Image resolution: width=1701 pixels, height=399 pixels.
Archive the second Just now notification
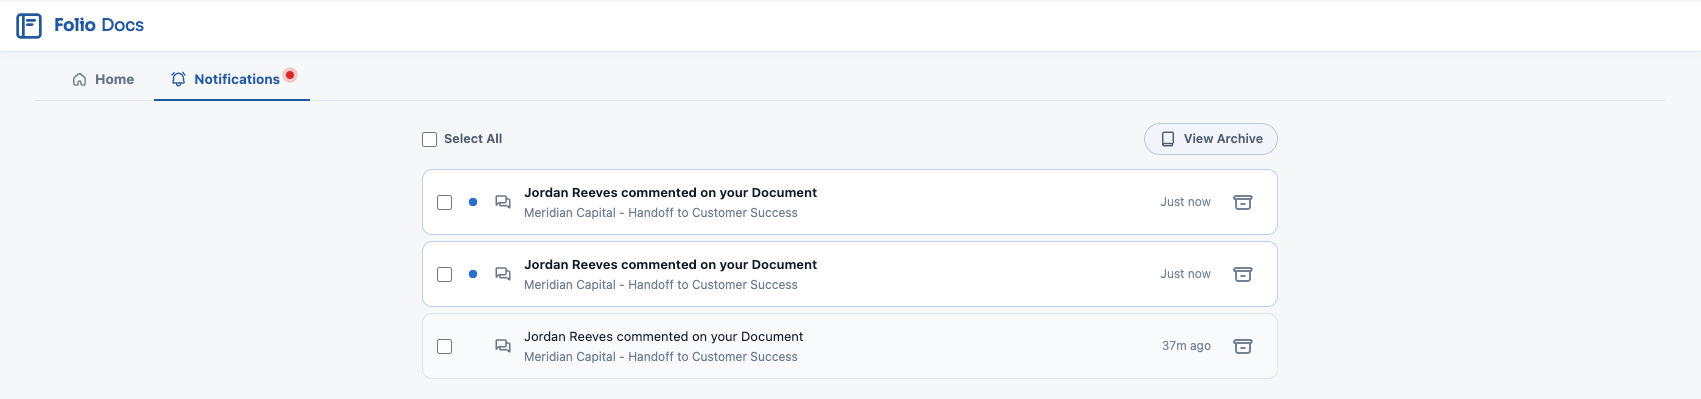click(x=1243, y=274)
